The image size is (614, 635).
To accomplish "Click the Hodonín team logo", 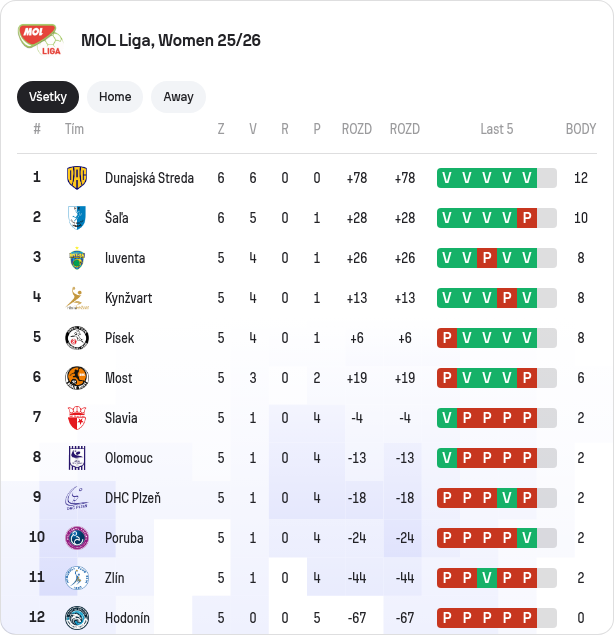I will tap(77, 618).
